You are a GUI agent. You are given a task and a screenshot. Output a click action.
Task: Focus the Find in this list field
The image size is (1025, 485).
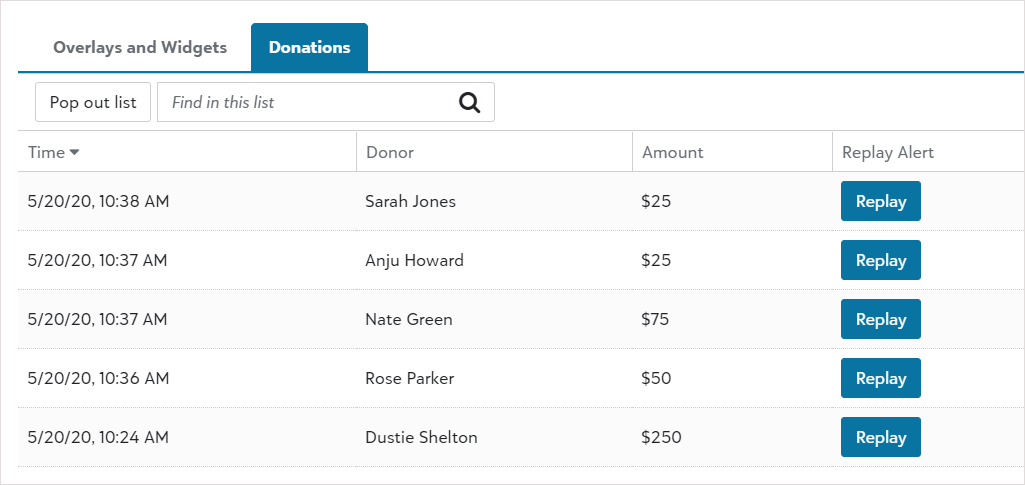[326, 102]
